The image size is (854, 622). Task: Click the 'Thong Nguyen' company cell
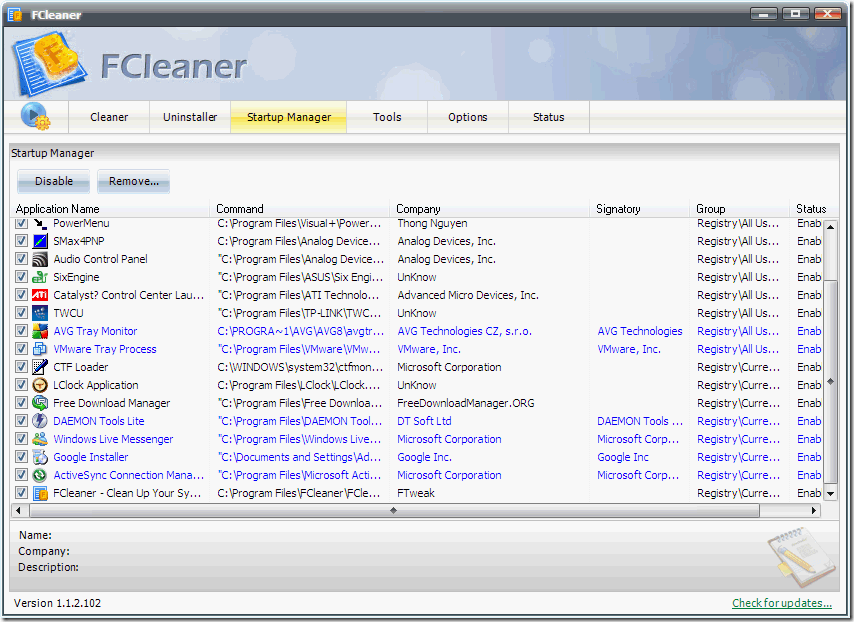(x=432, y=223)
